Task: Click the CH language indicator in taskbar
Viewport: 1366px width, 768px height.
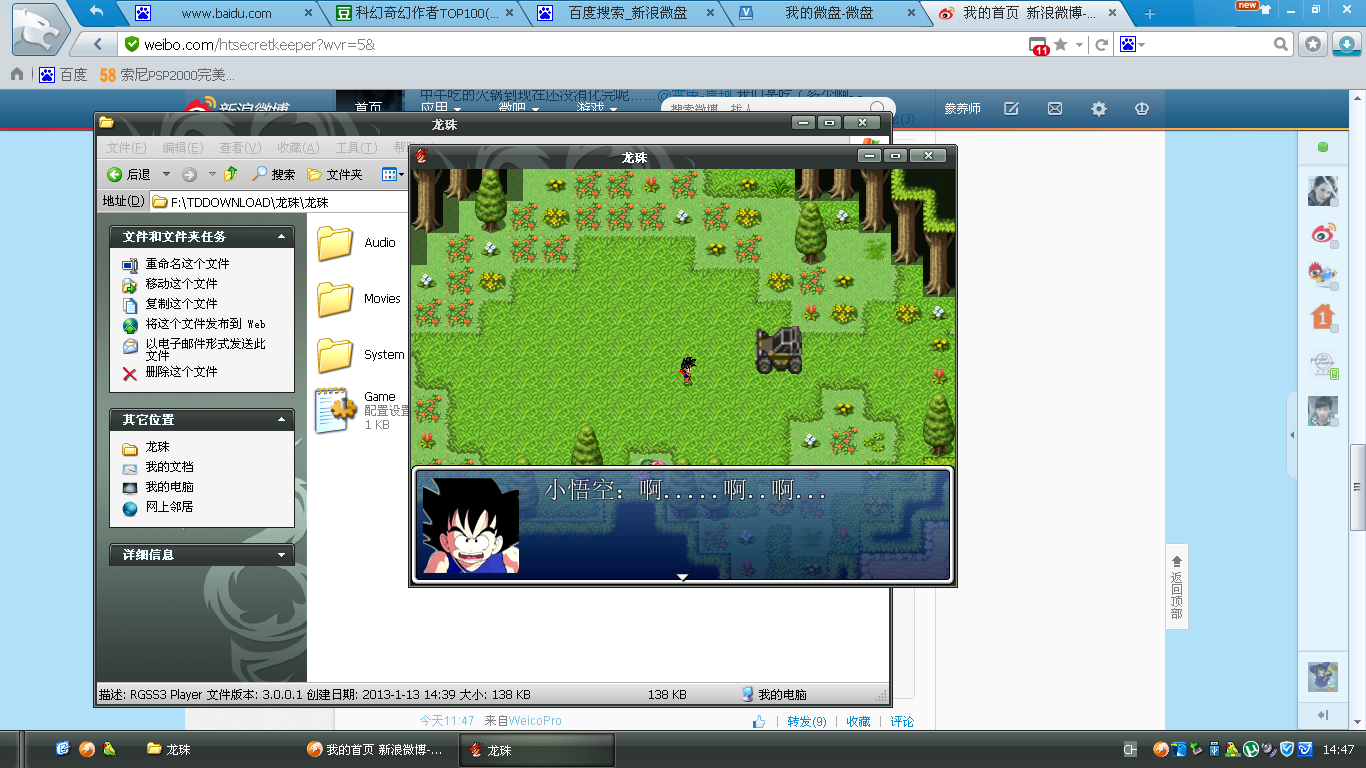Action: pos(1130,749)
